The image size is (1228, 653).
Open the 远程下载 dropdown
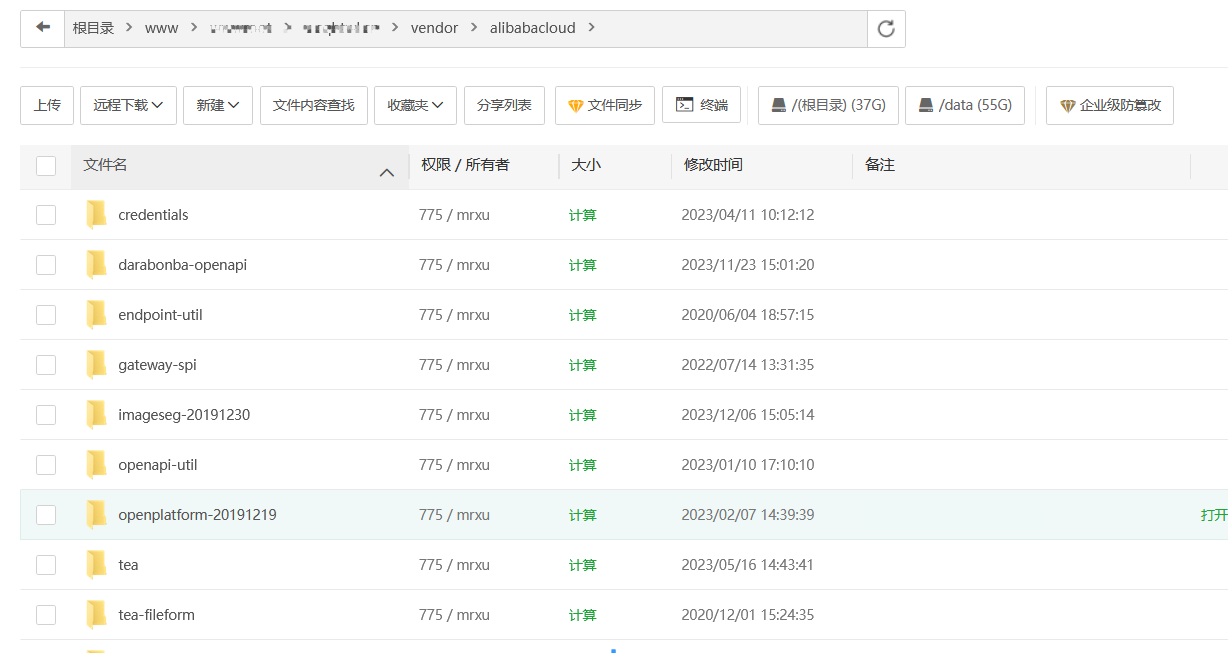click(128, 105)
